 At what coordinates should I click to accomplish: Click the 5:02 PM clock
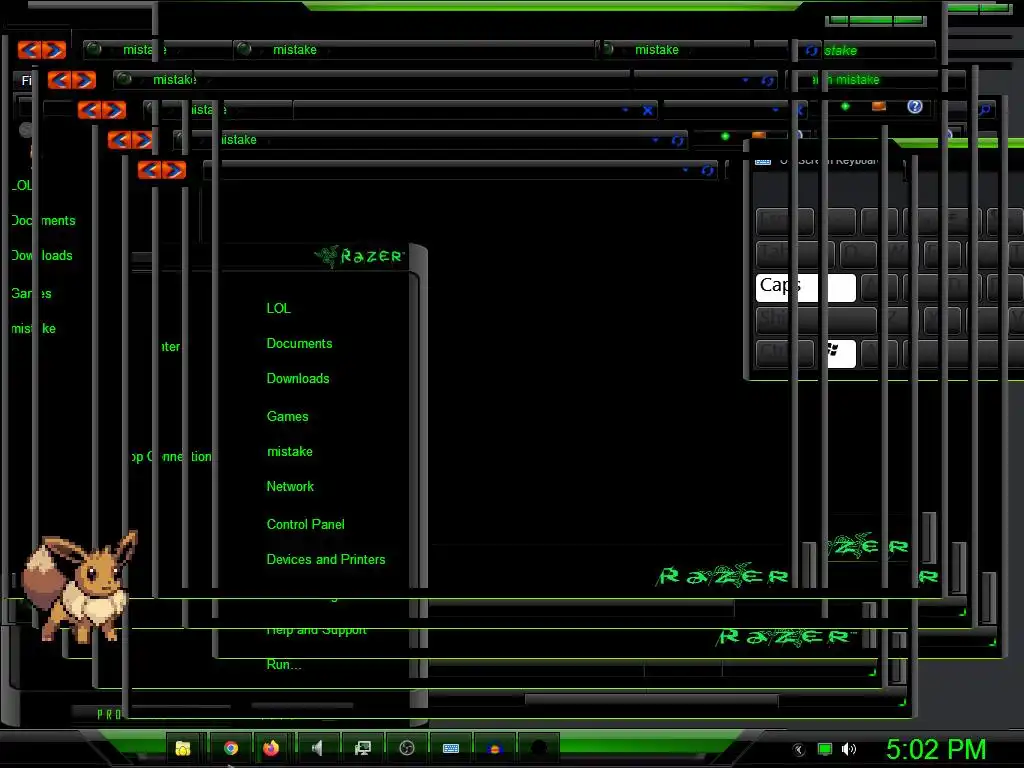pos(936,750)
